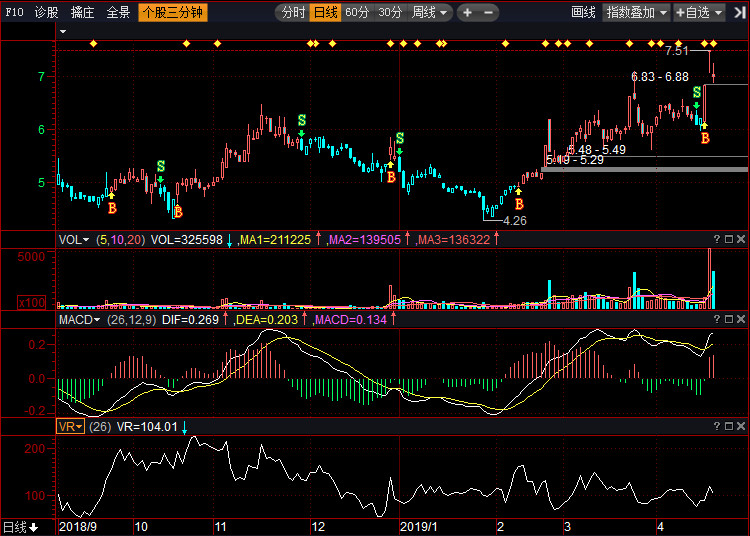Click the last yellow diamond event marker
The image size is (750, 536).
point(713,44)
